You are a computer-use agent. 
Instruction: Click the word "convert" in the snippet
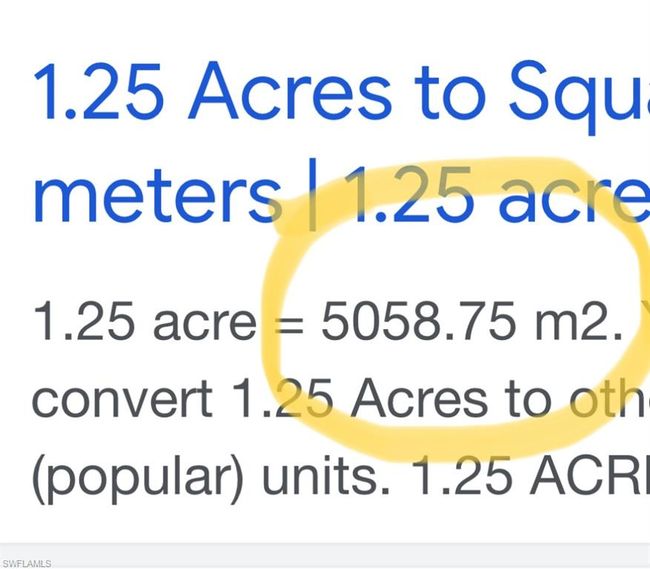[x=122, y=399]
